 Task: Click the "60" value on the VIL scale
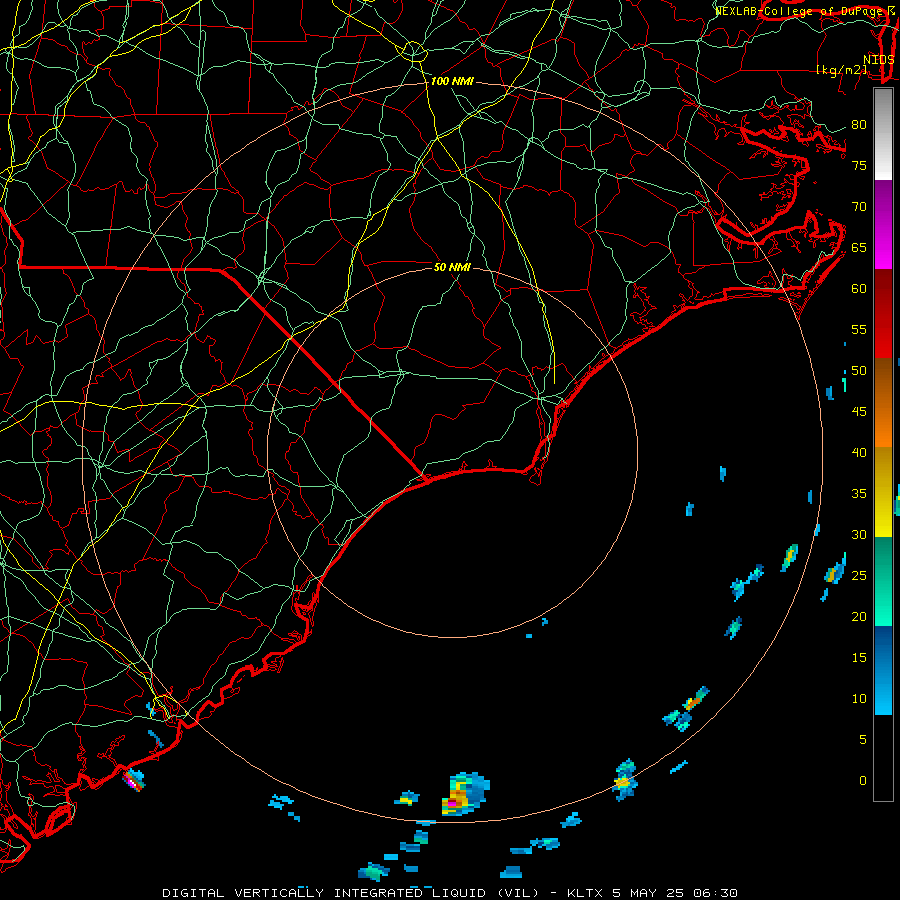(859, 289)
